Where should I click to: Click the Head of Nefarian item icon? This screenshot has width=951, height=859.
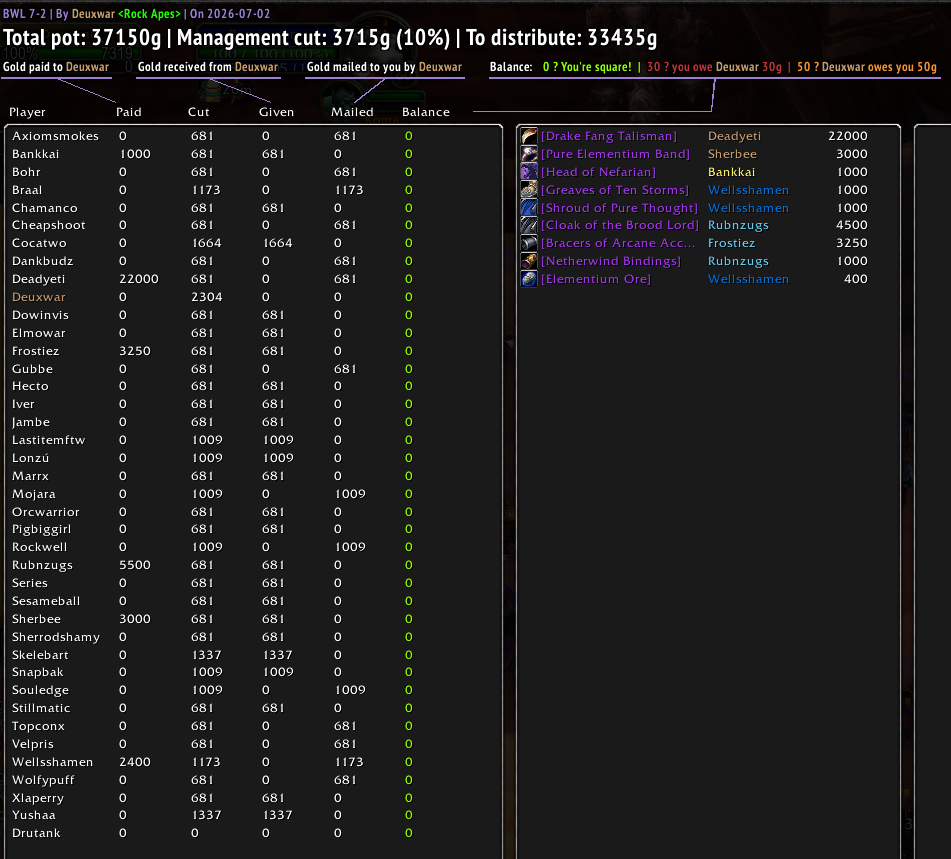click(x=529, y=172)
